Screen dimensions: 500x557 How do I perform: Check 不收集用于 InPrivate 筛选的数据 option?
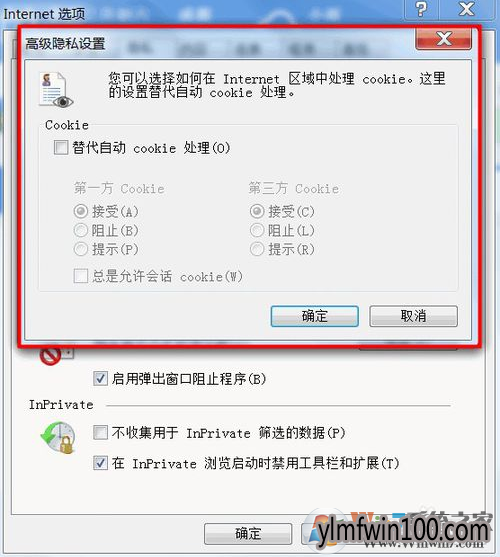tap(100, 433)
